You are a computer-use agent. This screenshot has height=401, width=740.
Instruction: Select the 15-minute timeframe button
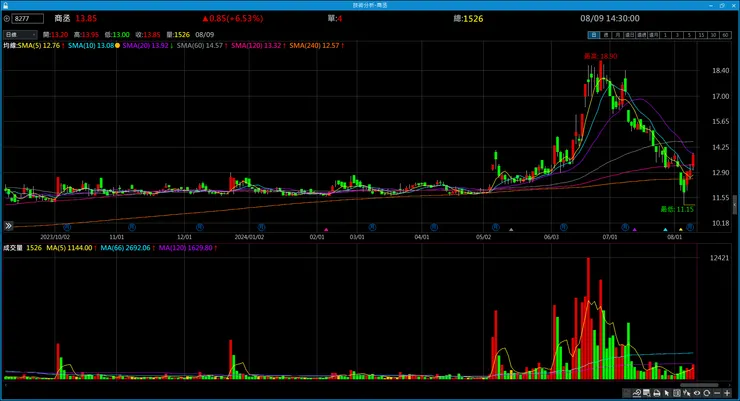[x=702, y=35]
